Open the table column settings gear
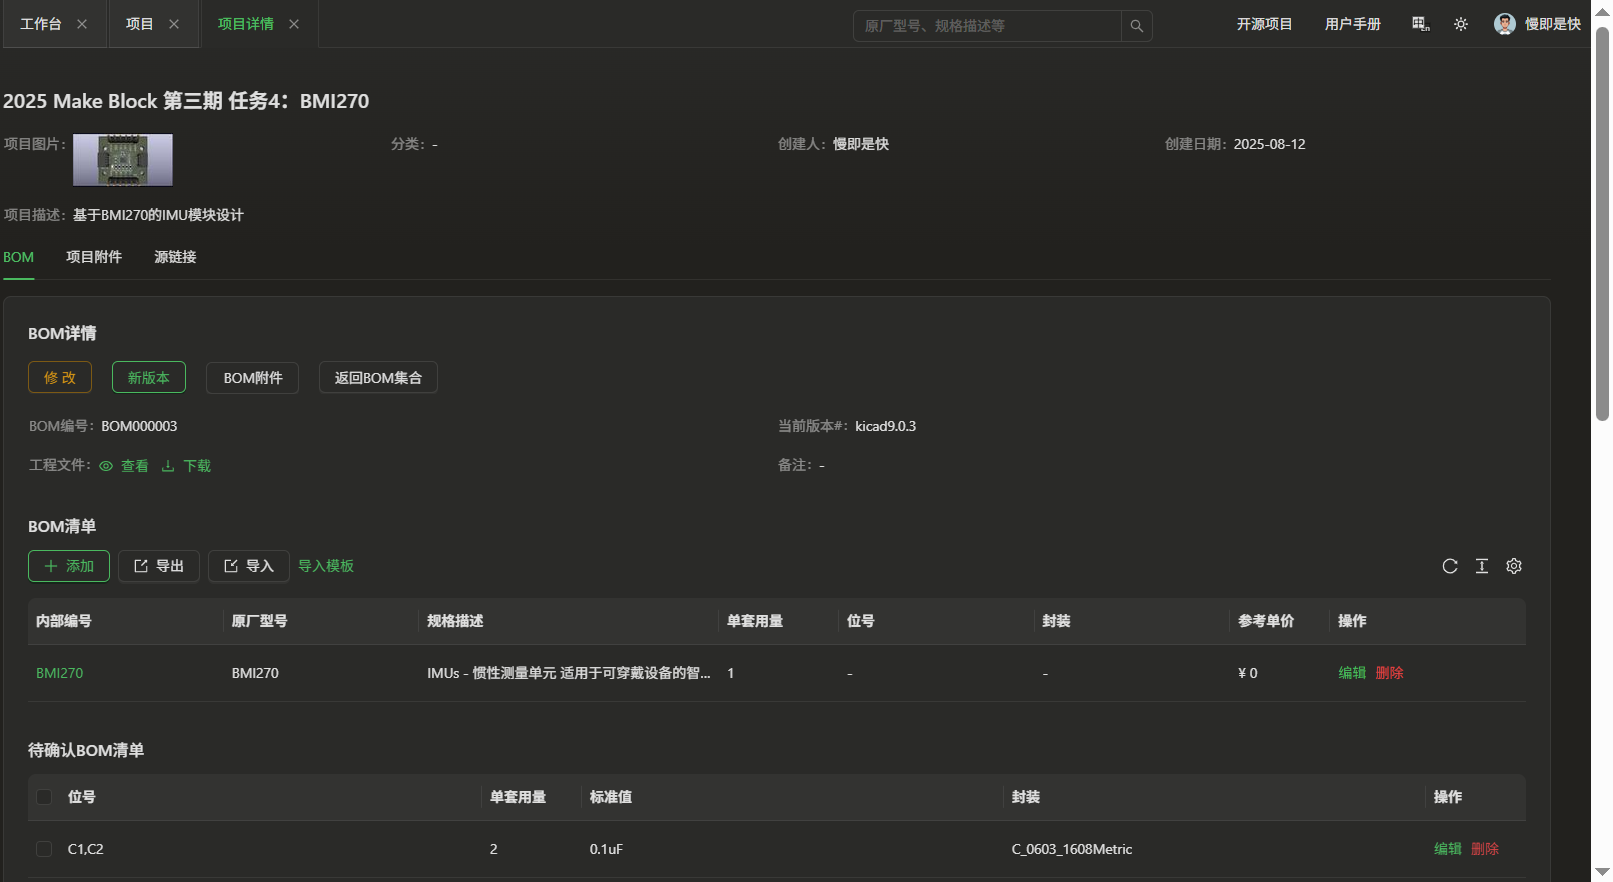This screenshot has width=1613, height=882. click(1514, 566)
